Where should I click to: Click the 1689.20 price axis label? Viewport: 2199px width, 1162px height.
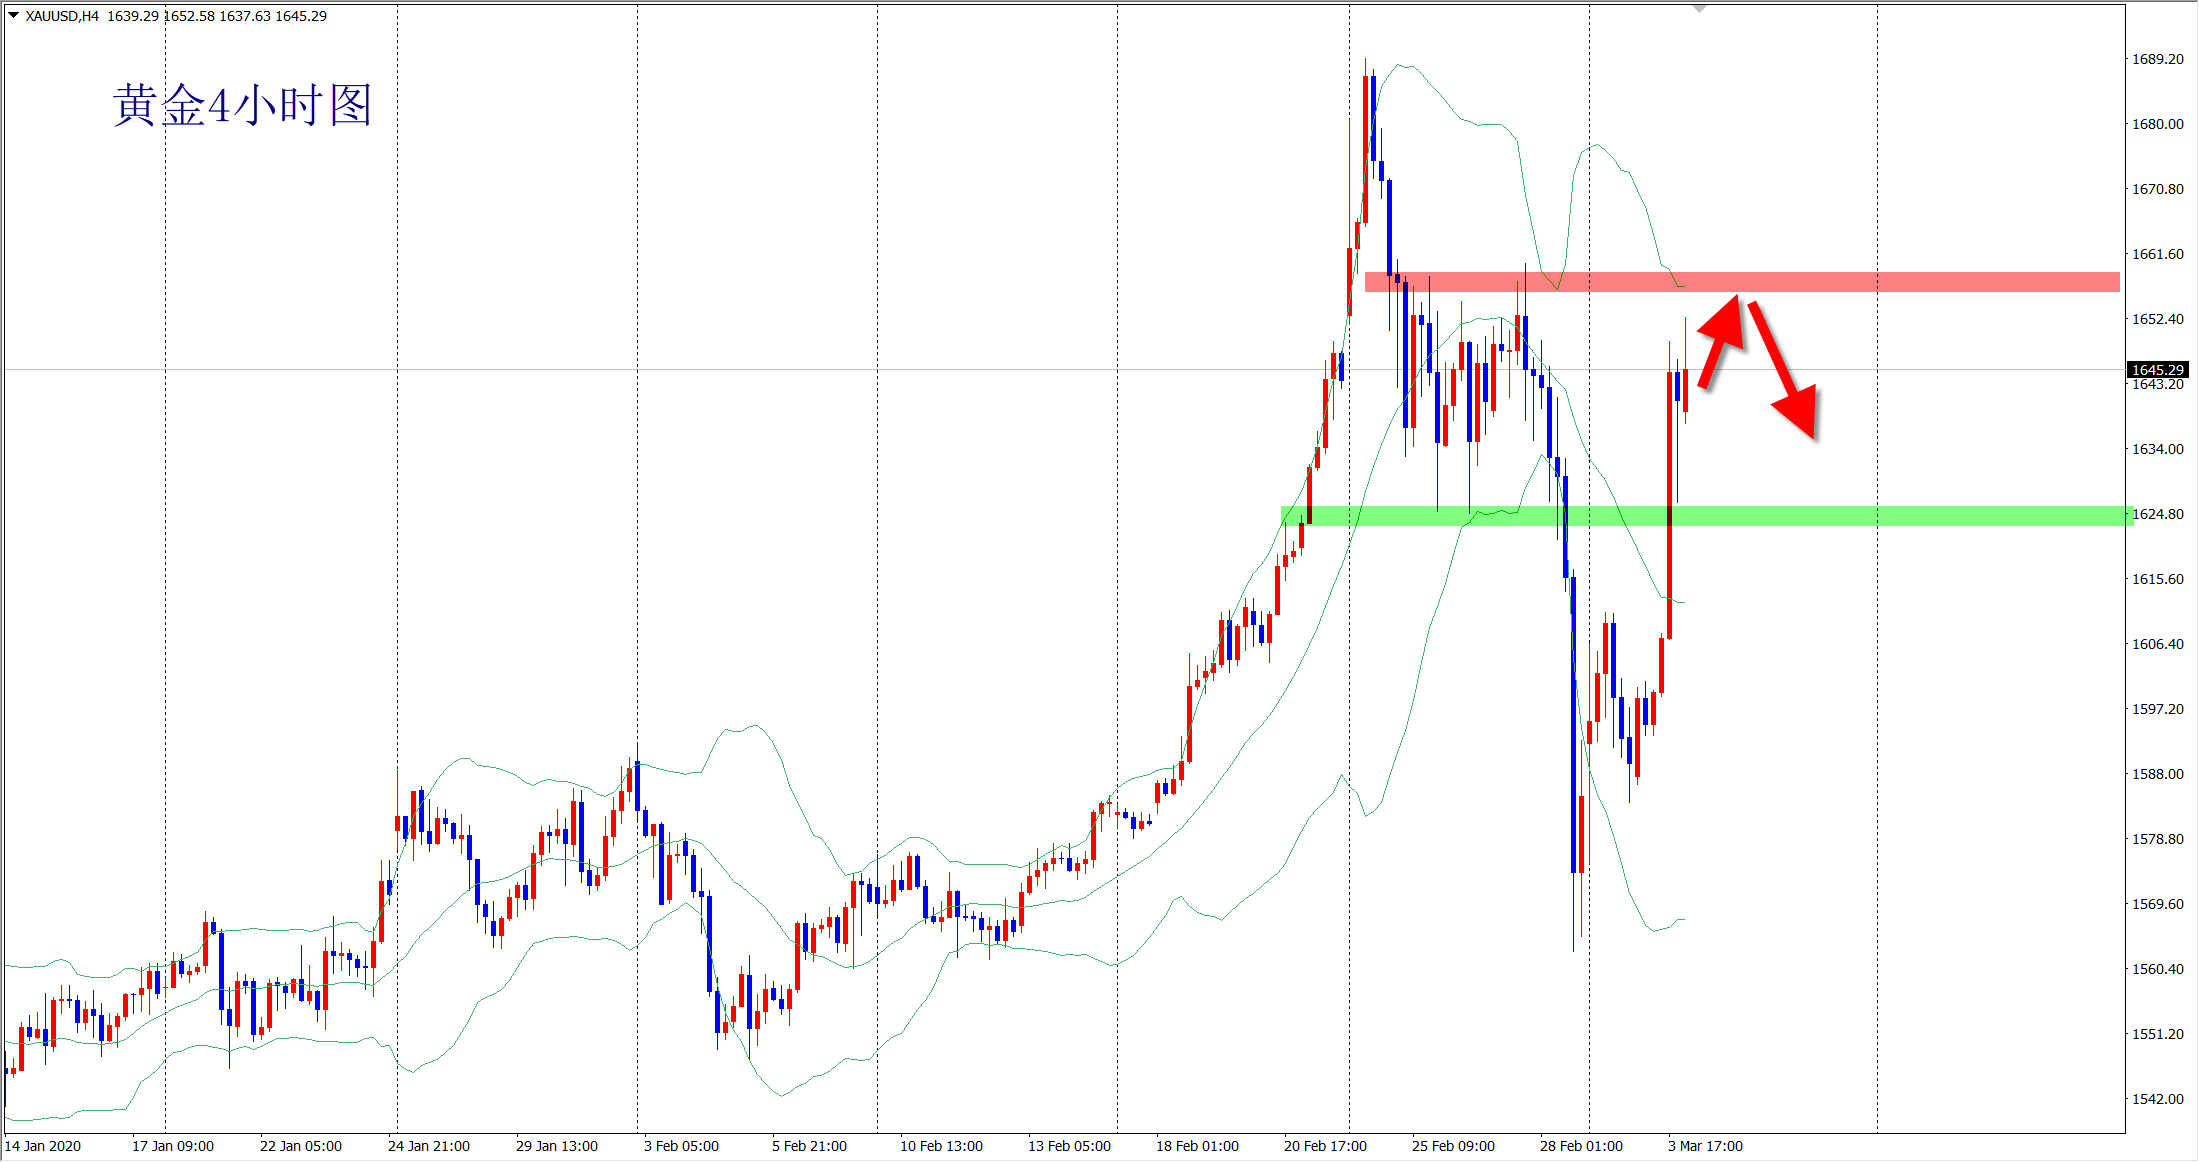[x=2157, y=59]
